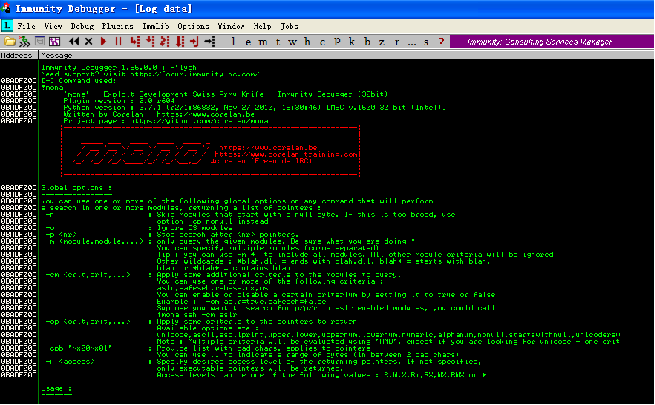Show memory map with m button
655x405 pixels.
263,41
